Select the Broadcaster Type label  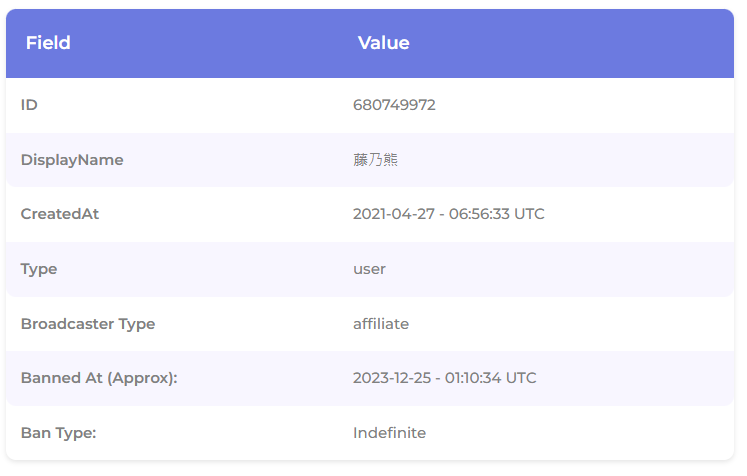[88, 324]
